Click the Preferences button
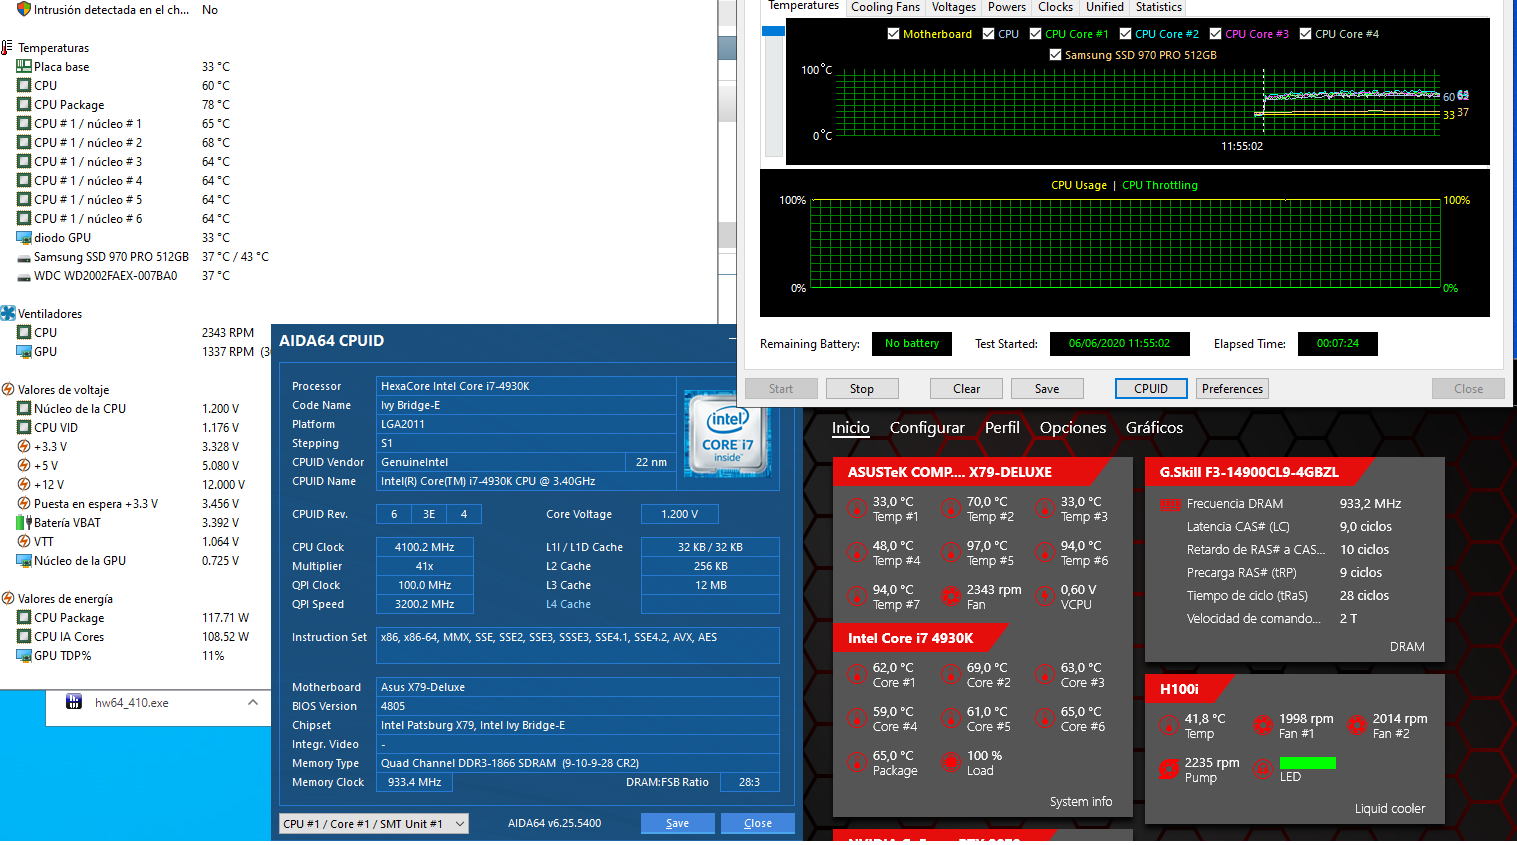1517x845 pixels. [1232, 389]
